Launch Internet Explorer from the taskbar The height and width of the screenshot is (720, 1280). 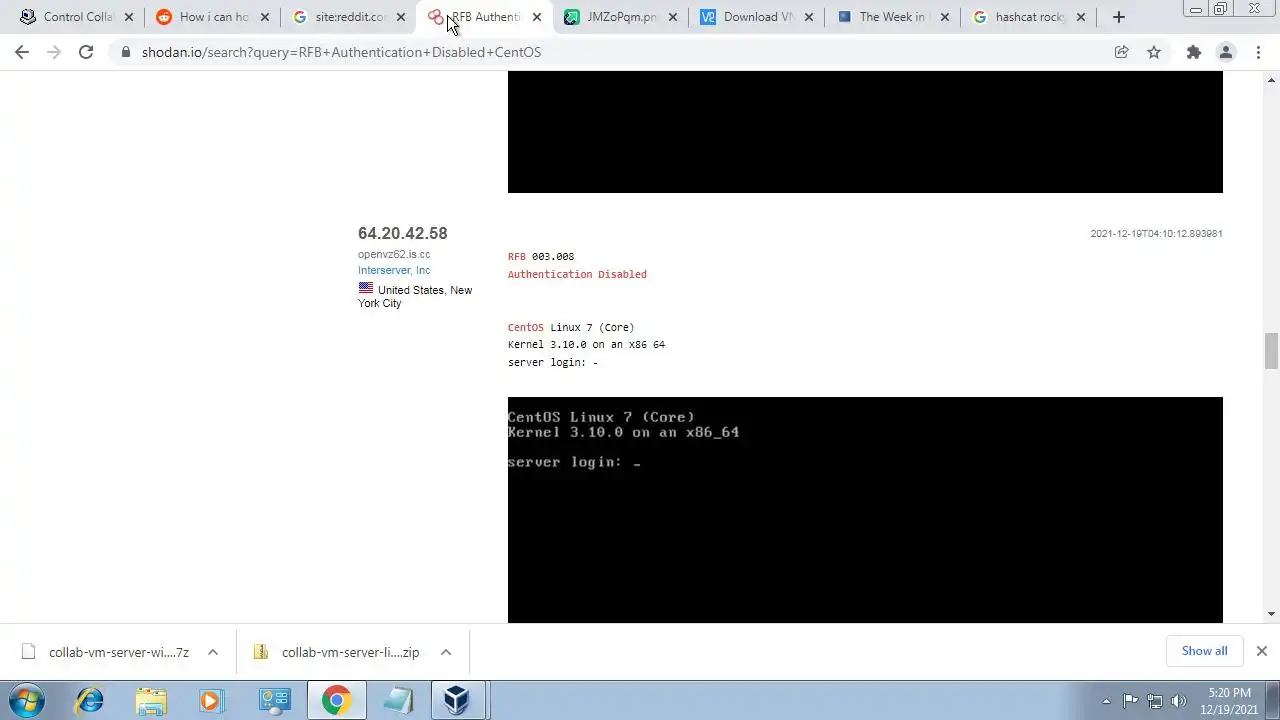pos(90,701)
